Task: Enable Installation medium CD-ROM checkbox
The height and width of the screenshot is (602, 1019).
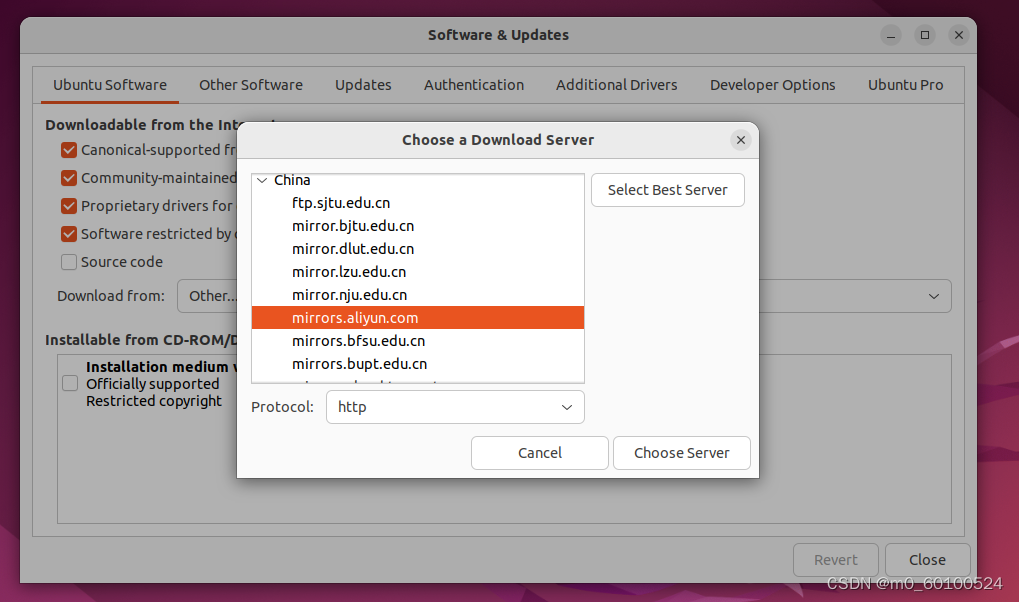Action: pyautogui.click(x=70, y=384)
